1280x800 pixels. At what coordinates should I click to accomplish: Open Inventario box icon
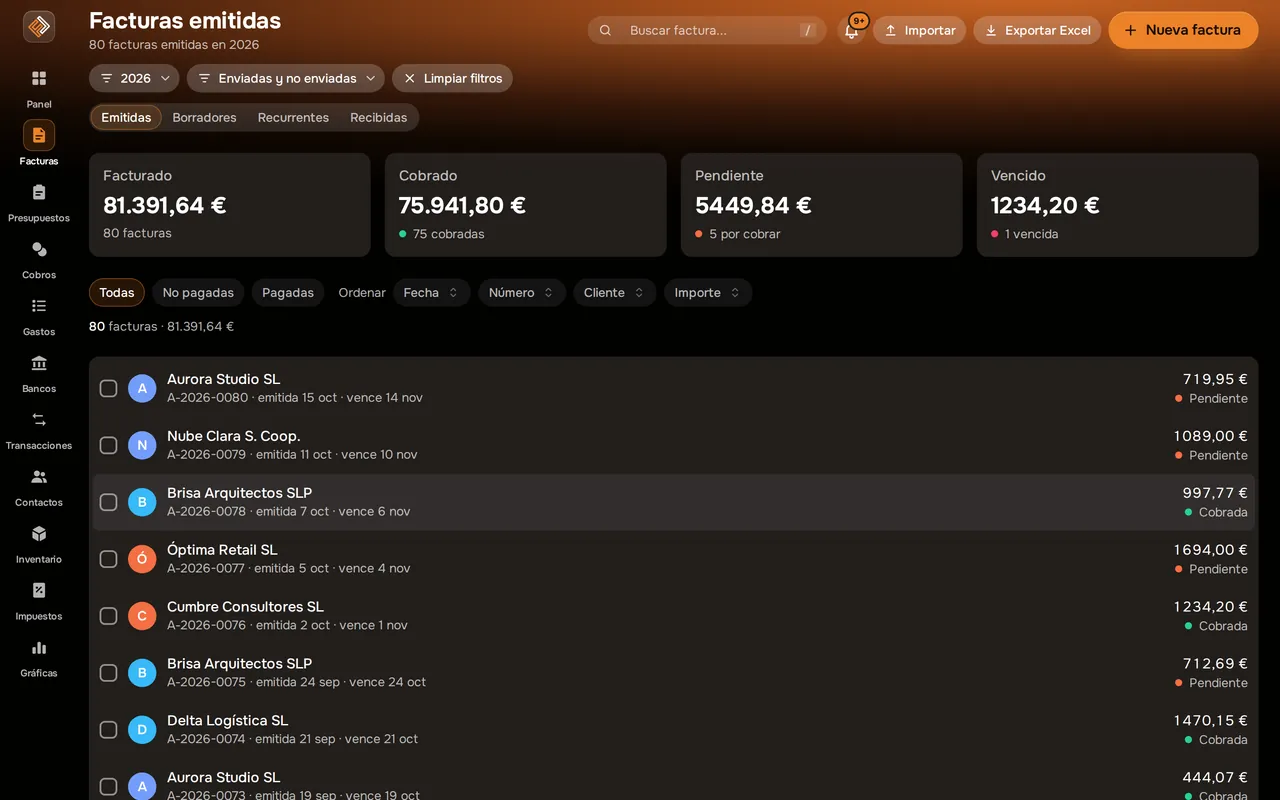click(x=39, y=534)
